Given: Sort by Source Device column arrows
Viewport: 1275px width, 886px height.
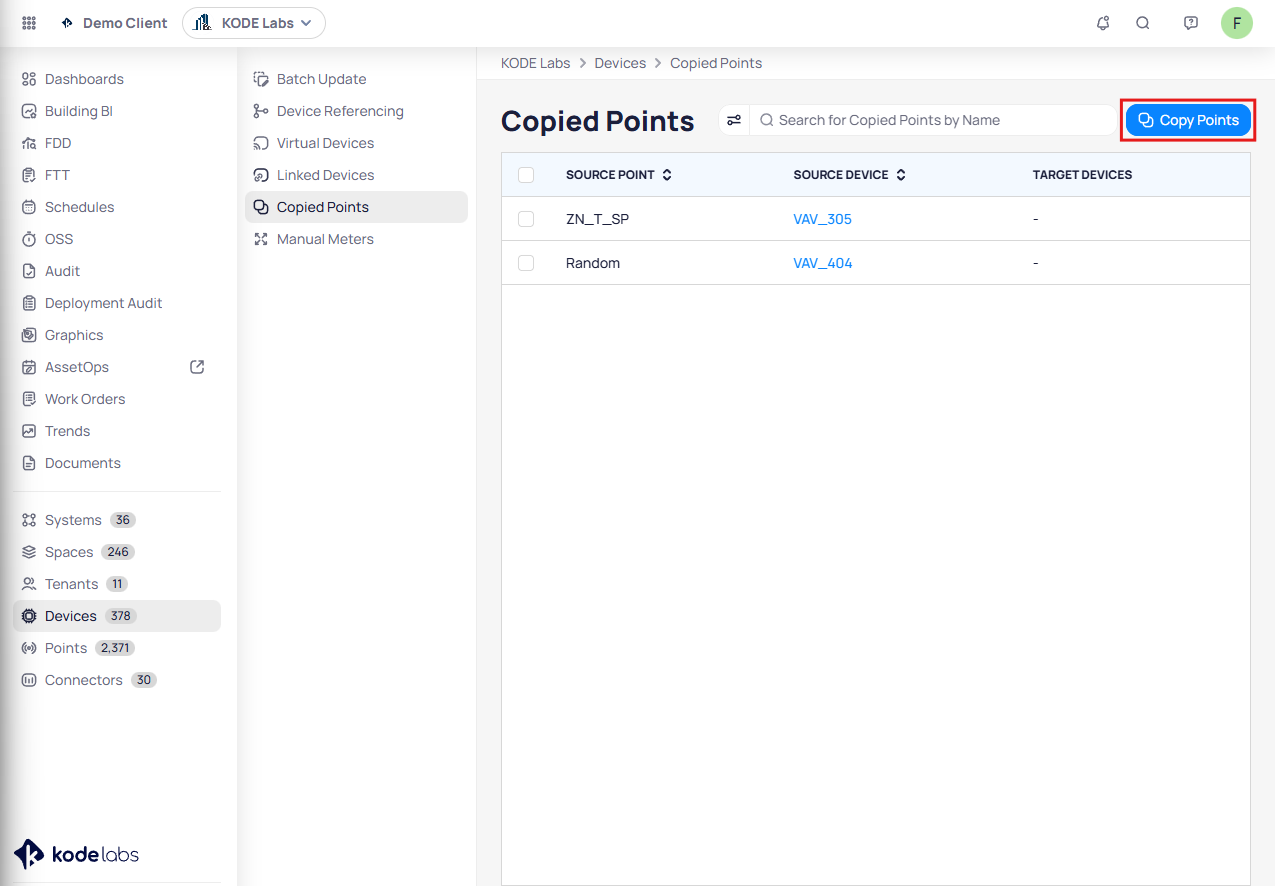Looking at the screenshot, I should point(900,175).
